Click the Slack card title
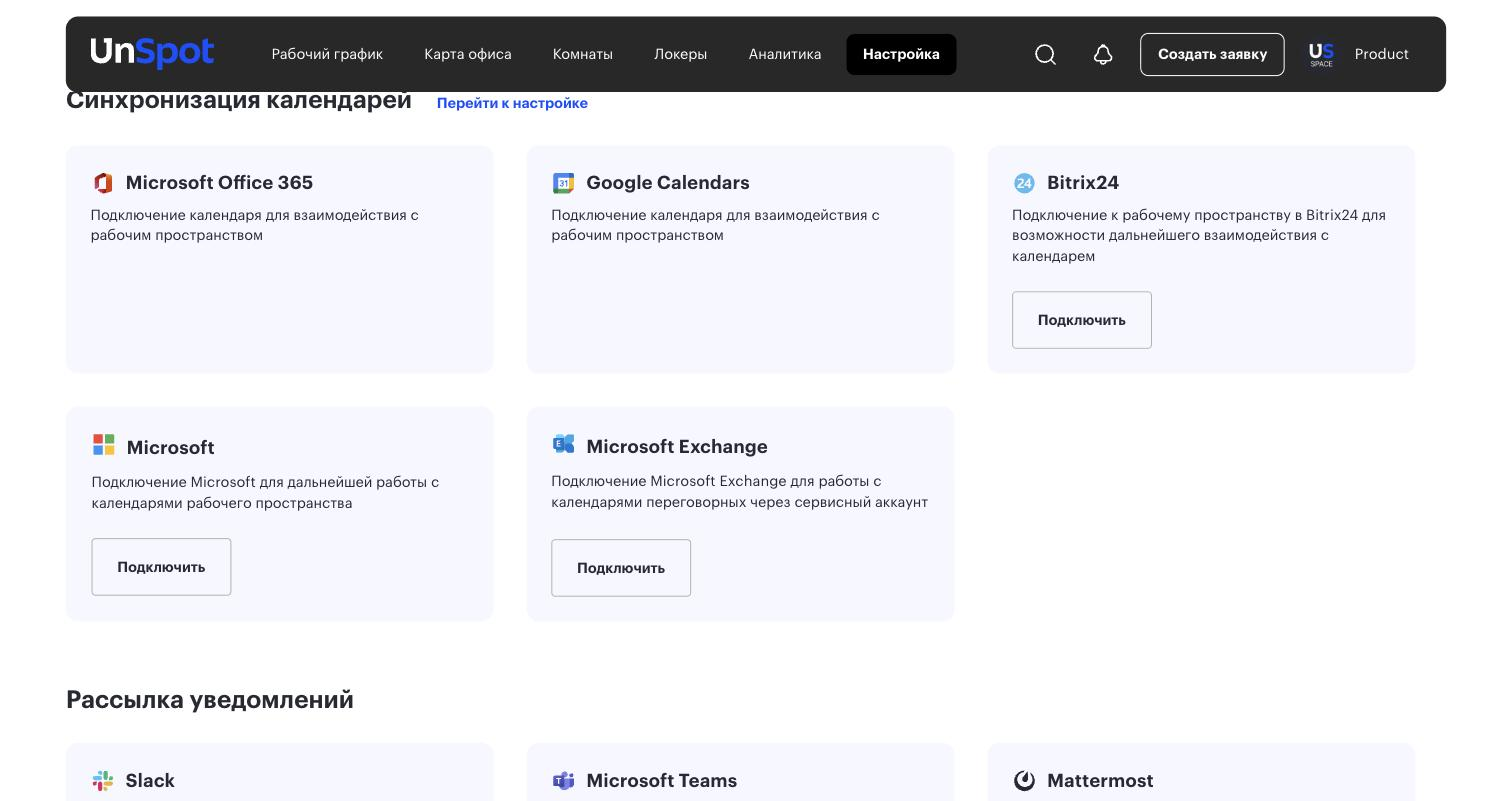The width and height of the screenshot is (1512, 801). (150, 781)
